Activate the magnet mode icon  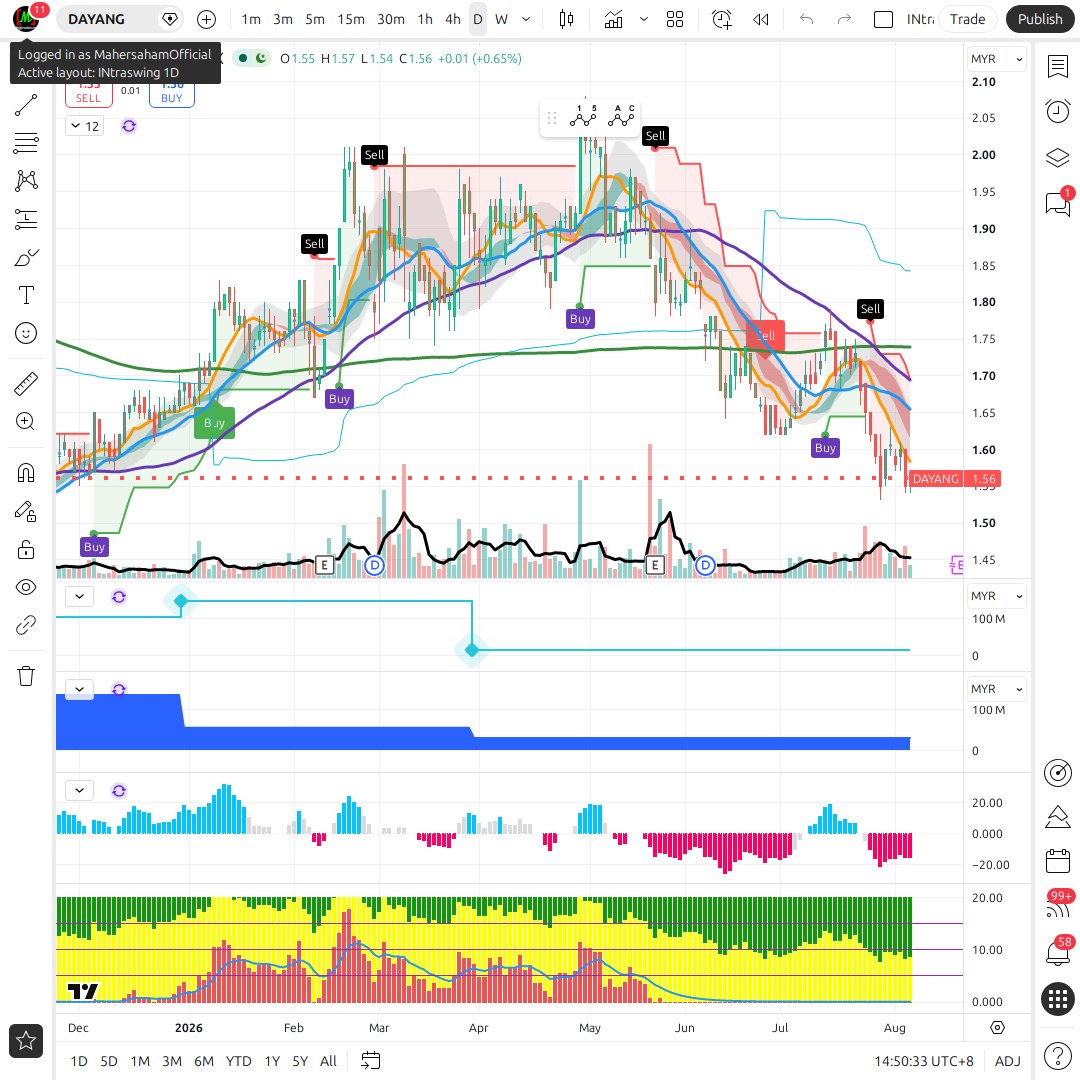click(26, 473)
